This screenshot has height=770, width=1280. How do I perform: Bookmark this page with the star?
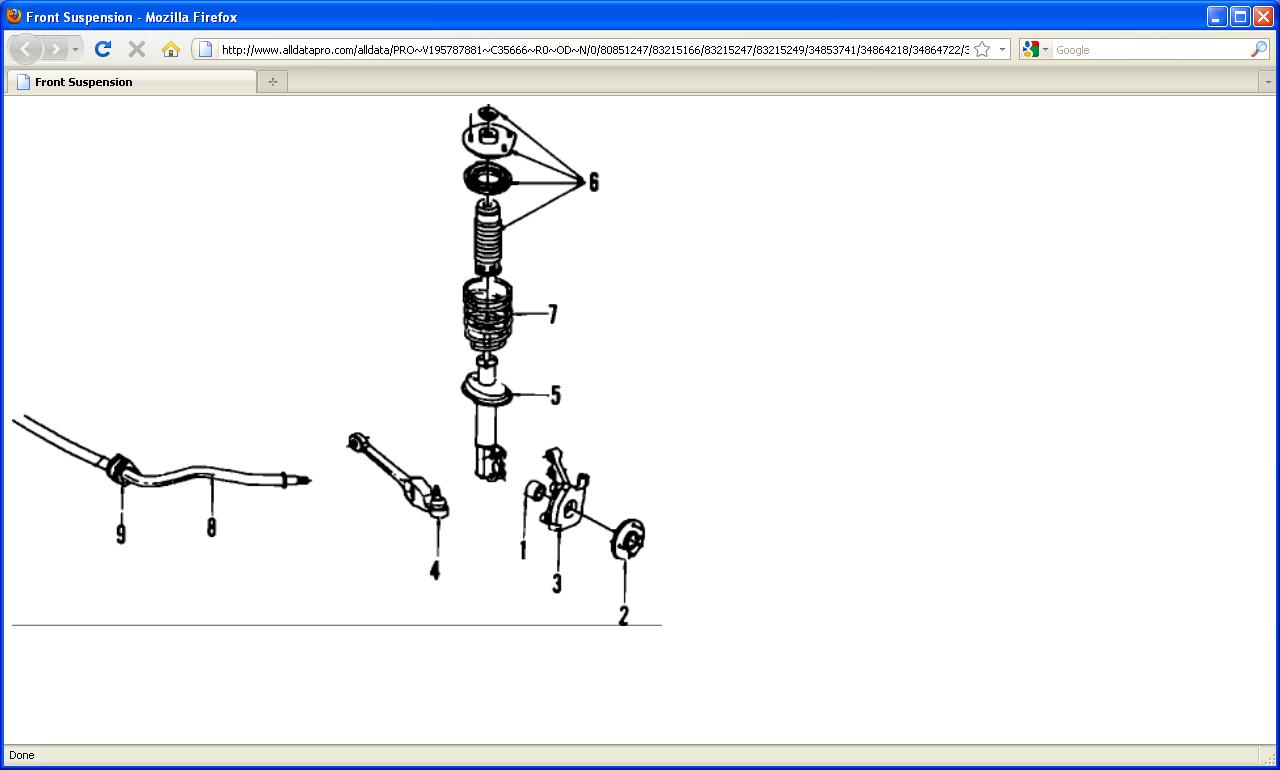982,49
